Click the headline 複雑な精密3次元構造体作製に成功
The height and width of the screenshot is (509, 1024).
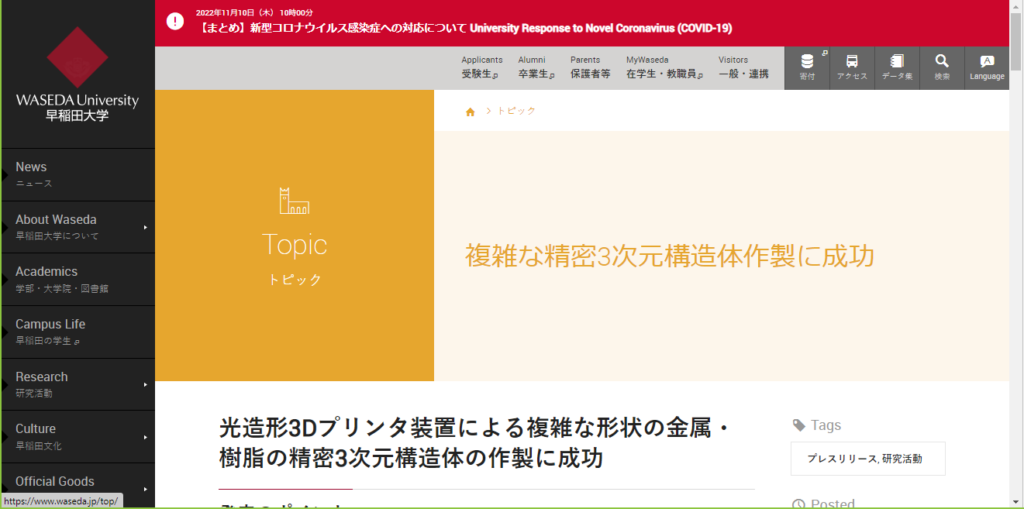[x=669, y=257]
